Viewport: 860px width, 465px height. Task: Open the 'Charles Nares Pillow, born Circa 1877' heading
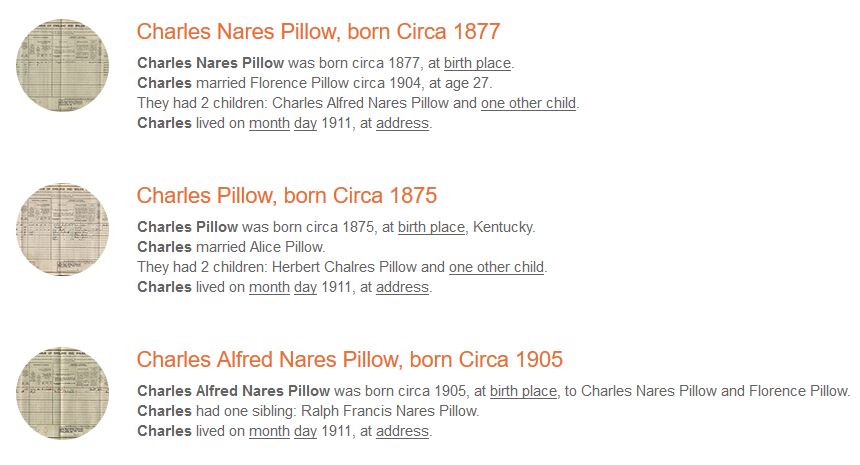tap(318, 31)
